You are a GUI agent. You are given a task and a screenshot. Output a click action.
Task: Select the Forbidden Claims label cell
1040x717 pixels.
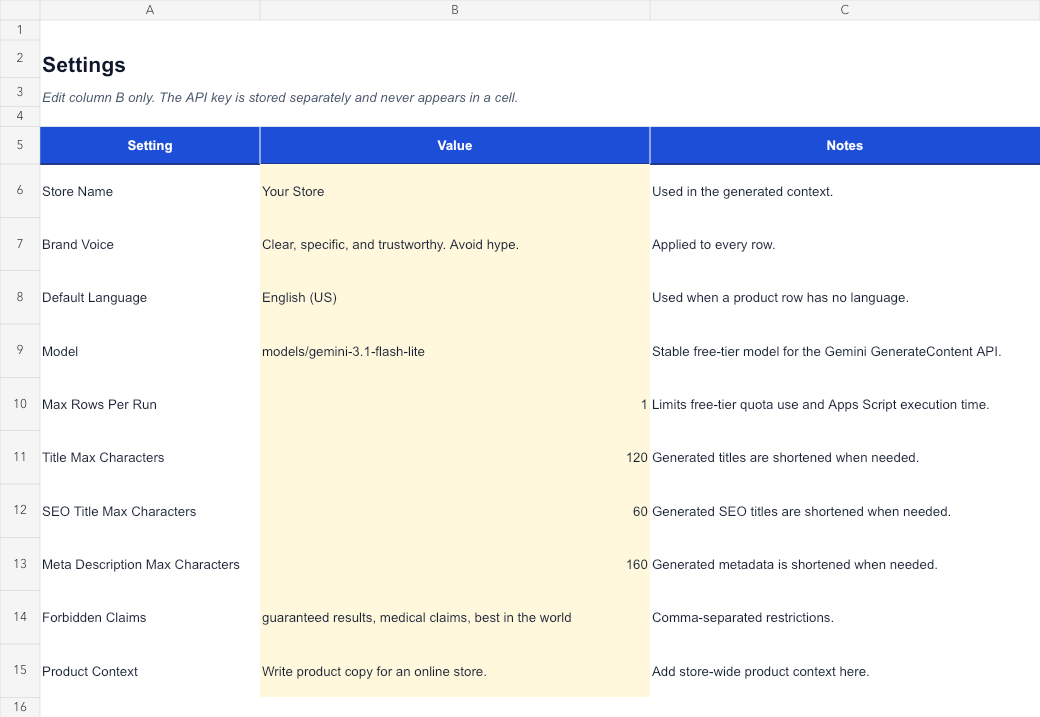click(150, 617)
